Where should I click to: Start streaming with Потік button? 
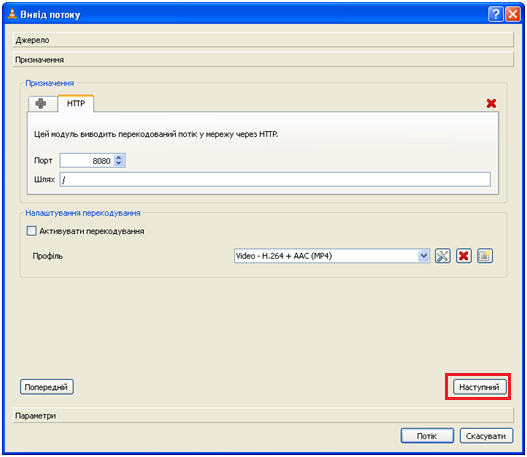pyautogui.click(x=427, y=436)
